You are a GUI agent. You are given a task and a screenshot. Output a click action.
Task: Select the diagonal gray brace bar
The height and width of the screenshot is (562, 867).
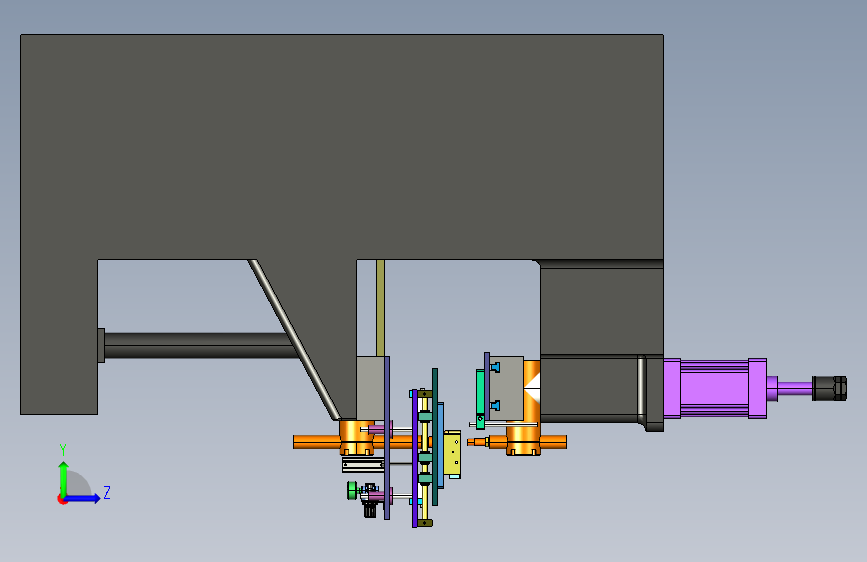pos(293,339)
